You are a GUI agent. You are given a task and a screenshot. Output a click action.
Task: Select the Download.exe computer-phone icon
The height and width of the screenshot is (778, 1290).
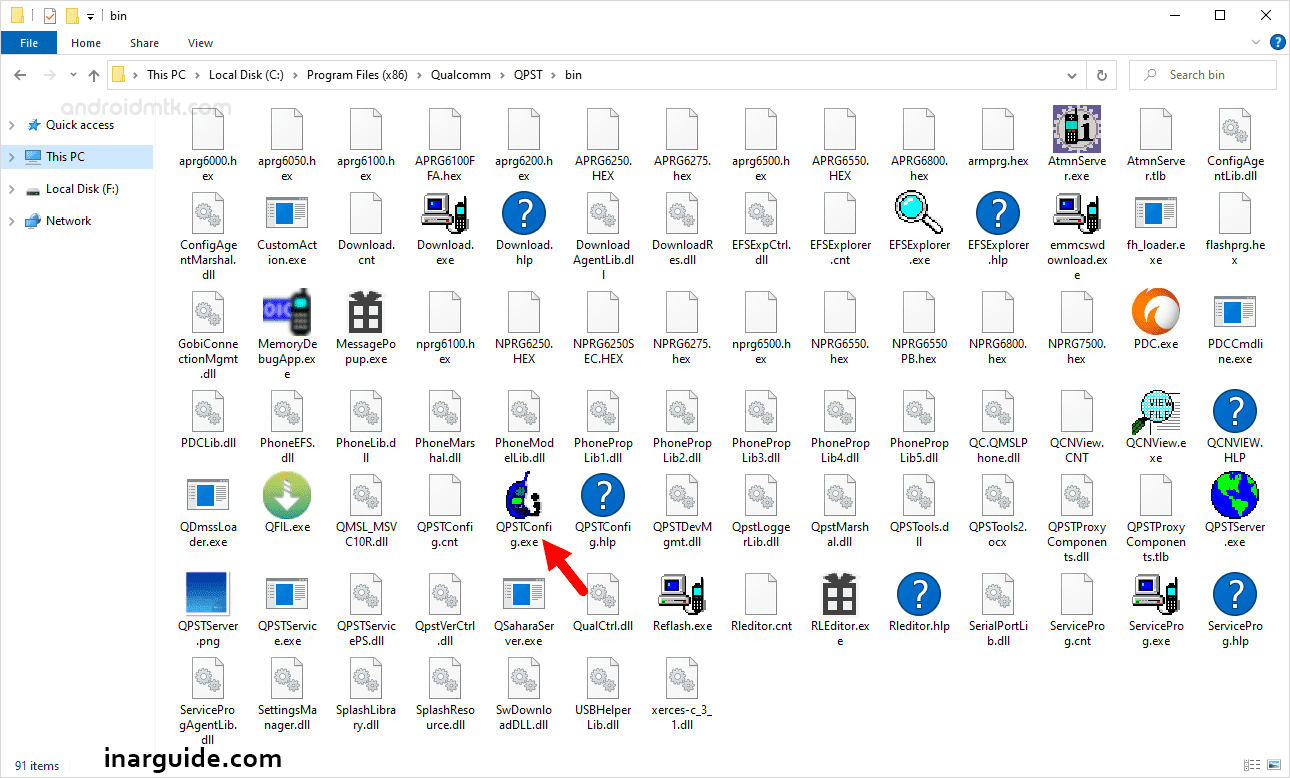445,213
